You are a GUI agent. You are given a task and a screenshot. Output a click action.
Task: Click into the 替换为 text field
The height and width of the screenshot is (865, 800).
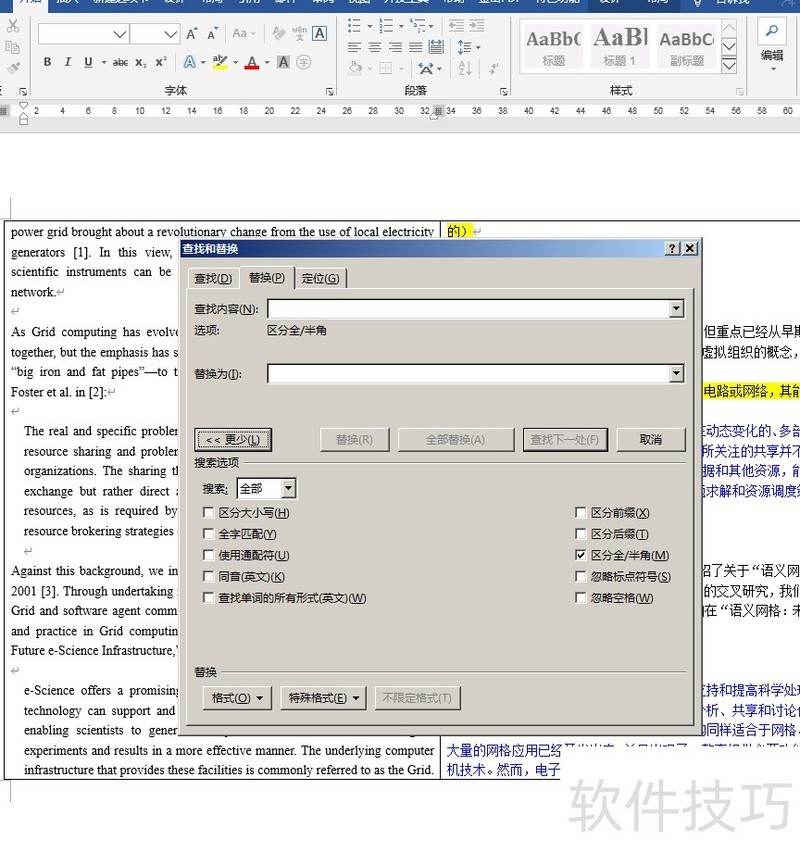[468, 374]
